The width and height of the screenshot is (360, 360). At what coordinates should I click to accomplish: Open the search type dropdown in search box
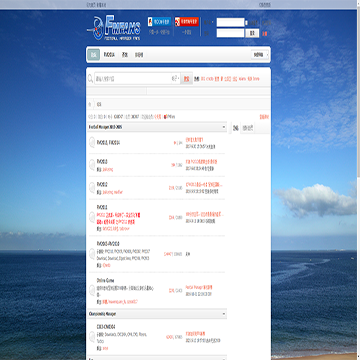(x=176, y=79)
